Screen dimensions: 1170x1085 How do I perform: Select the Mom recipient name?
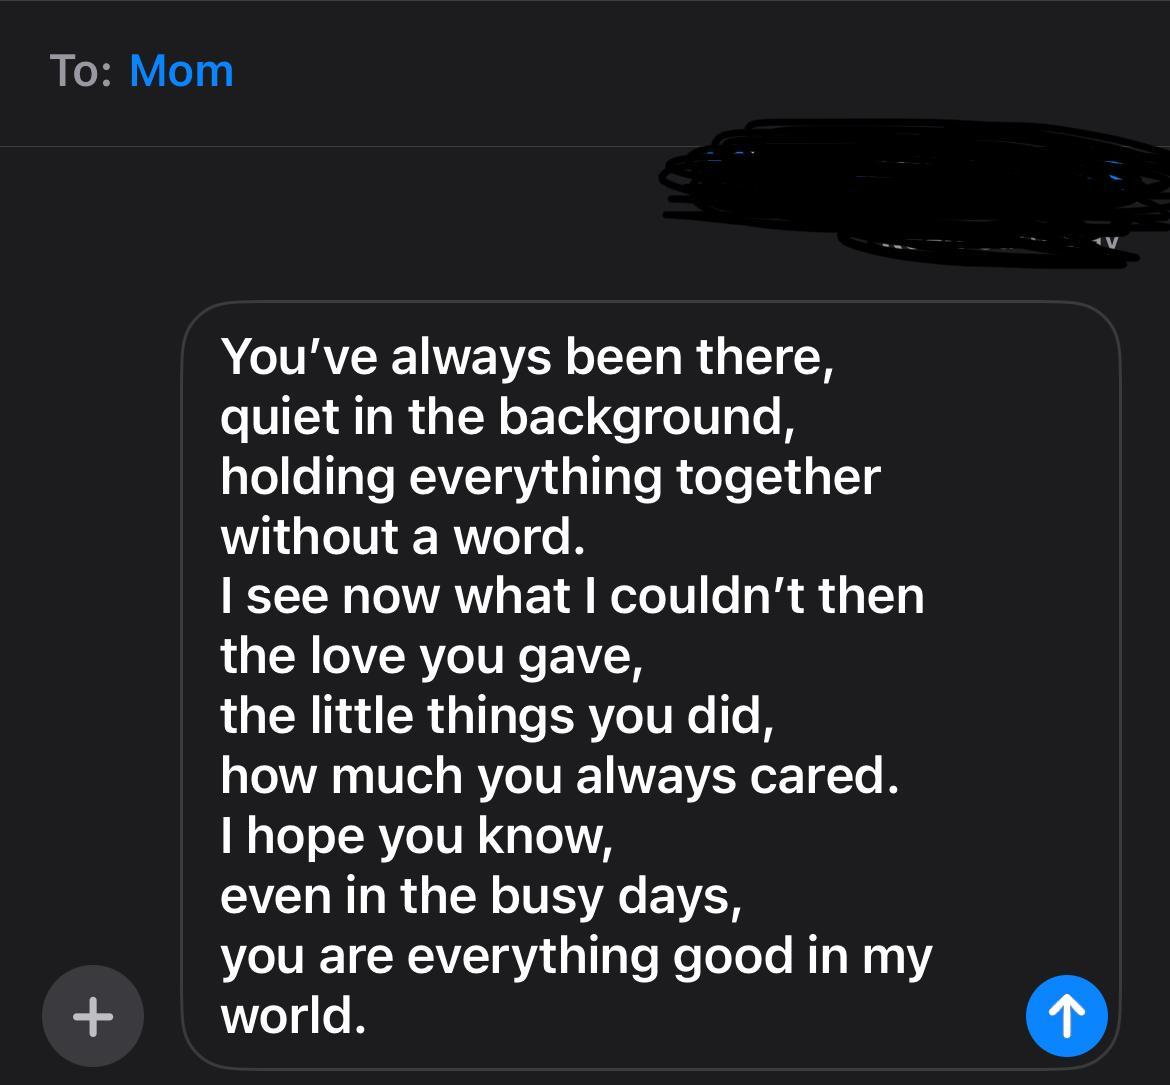(181, 71)
